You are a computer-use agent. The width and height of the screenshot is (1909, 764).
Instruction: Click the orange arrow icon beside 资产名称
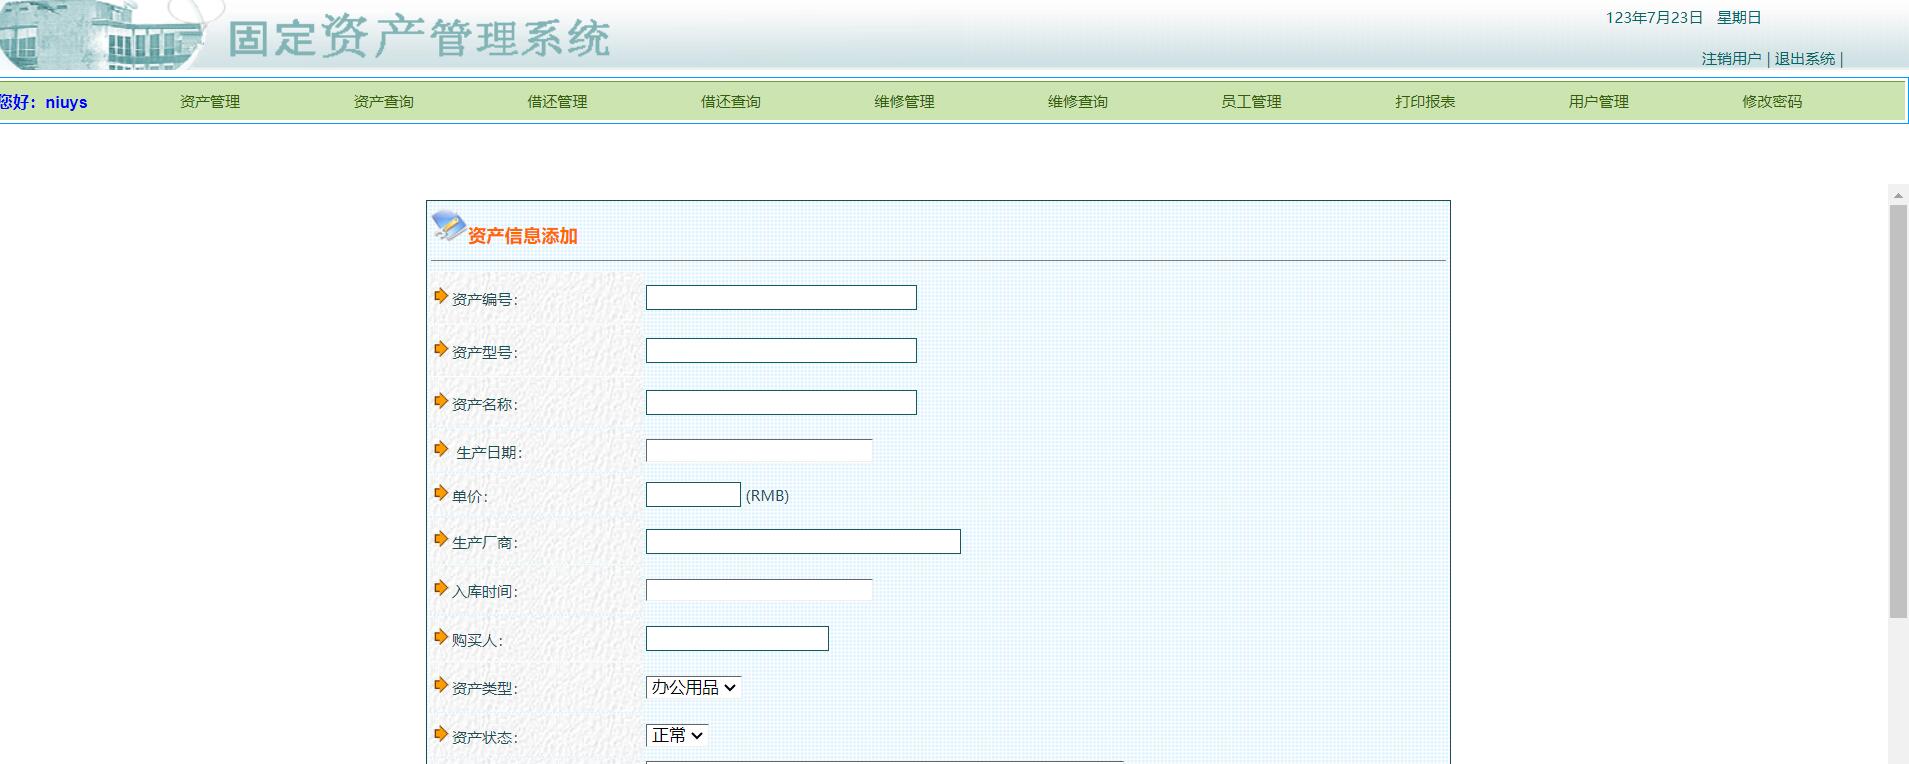pyautogui.click(x=441, y=401)
